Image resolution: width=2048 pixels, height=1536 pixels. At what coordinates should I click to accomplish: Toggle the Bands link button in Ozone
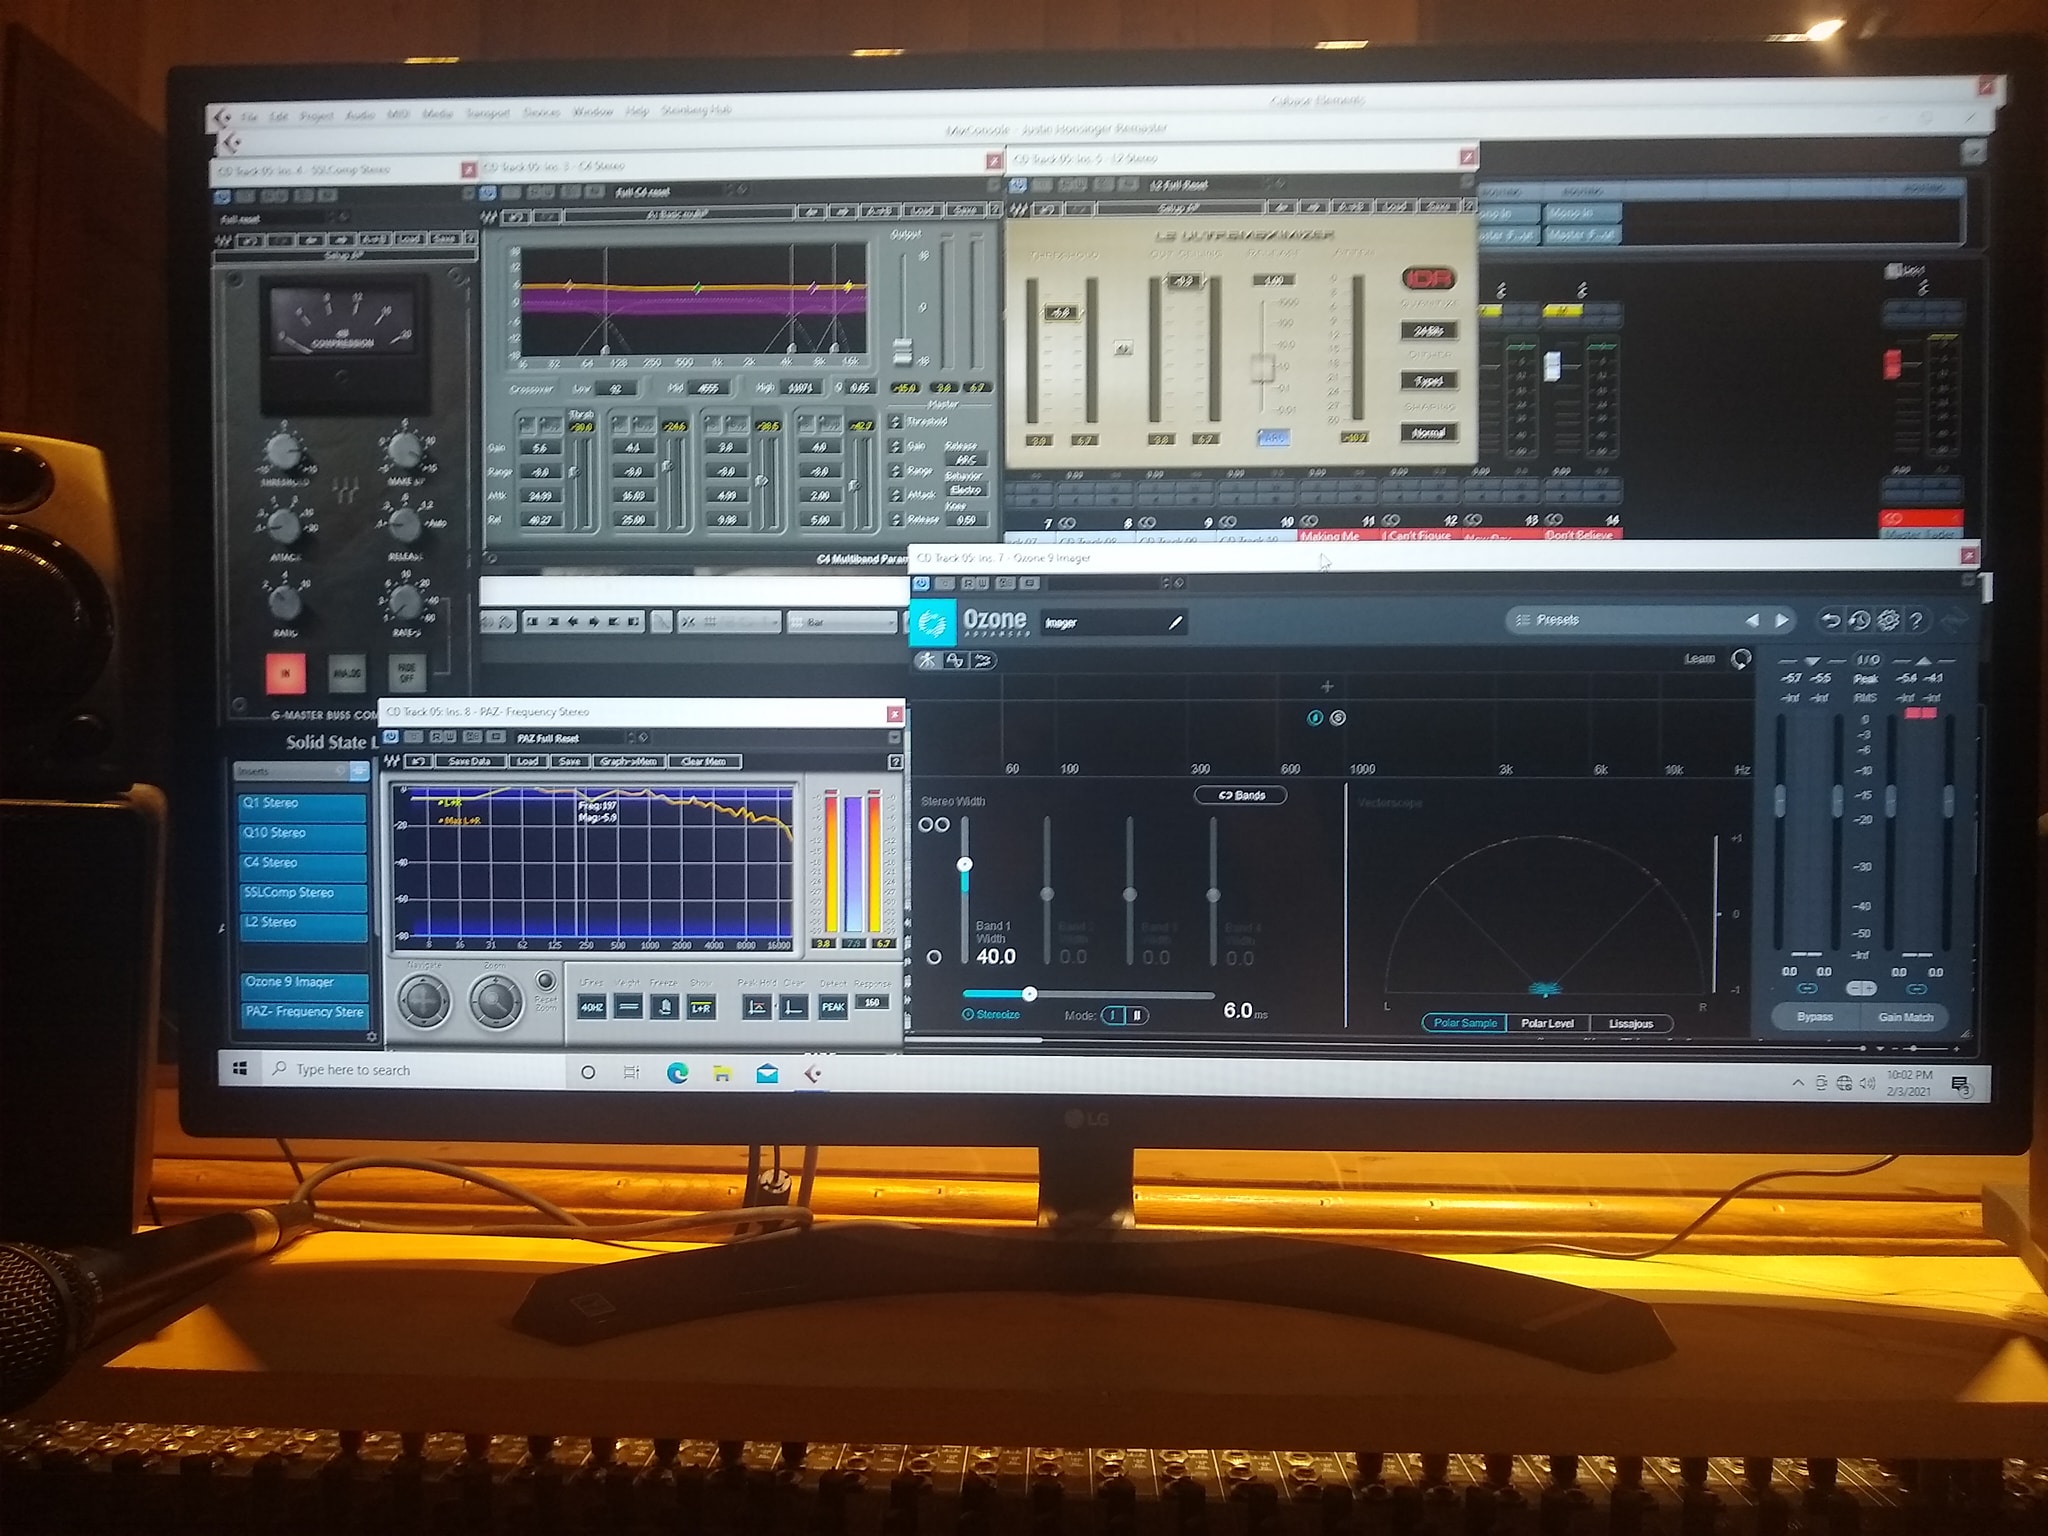point(1240,795)
